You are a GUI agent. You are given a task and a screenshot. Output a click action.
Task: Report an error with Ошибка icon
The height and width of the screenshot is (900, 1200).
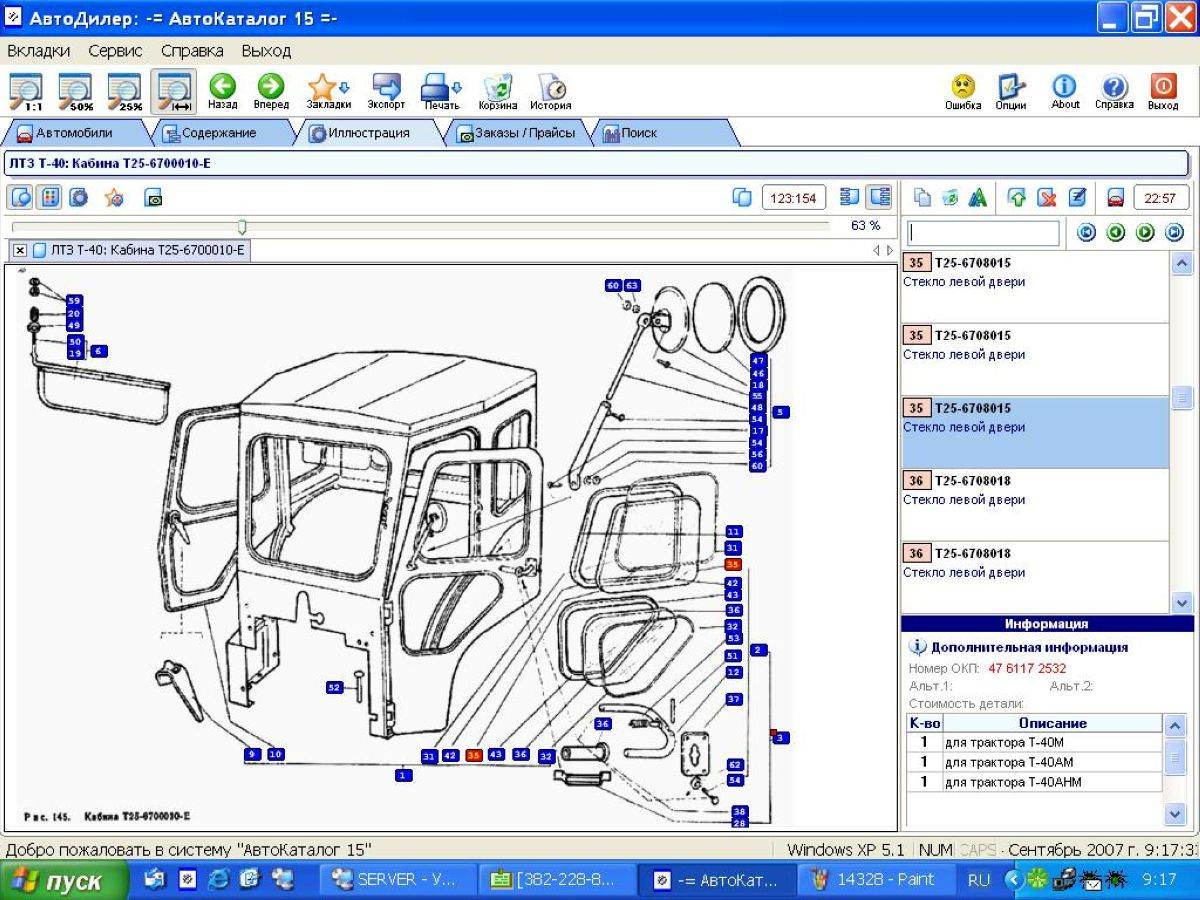click(963, 91)
